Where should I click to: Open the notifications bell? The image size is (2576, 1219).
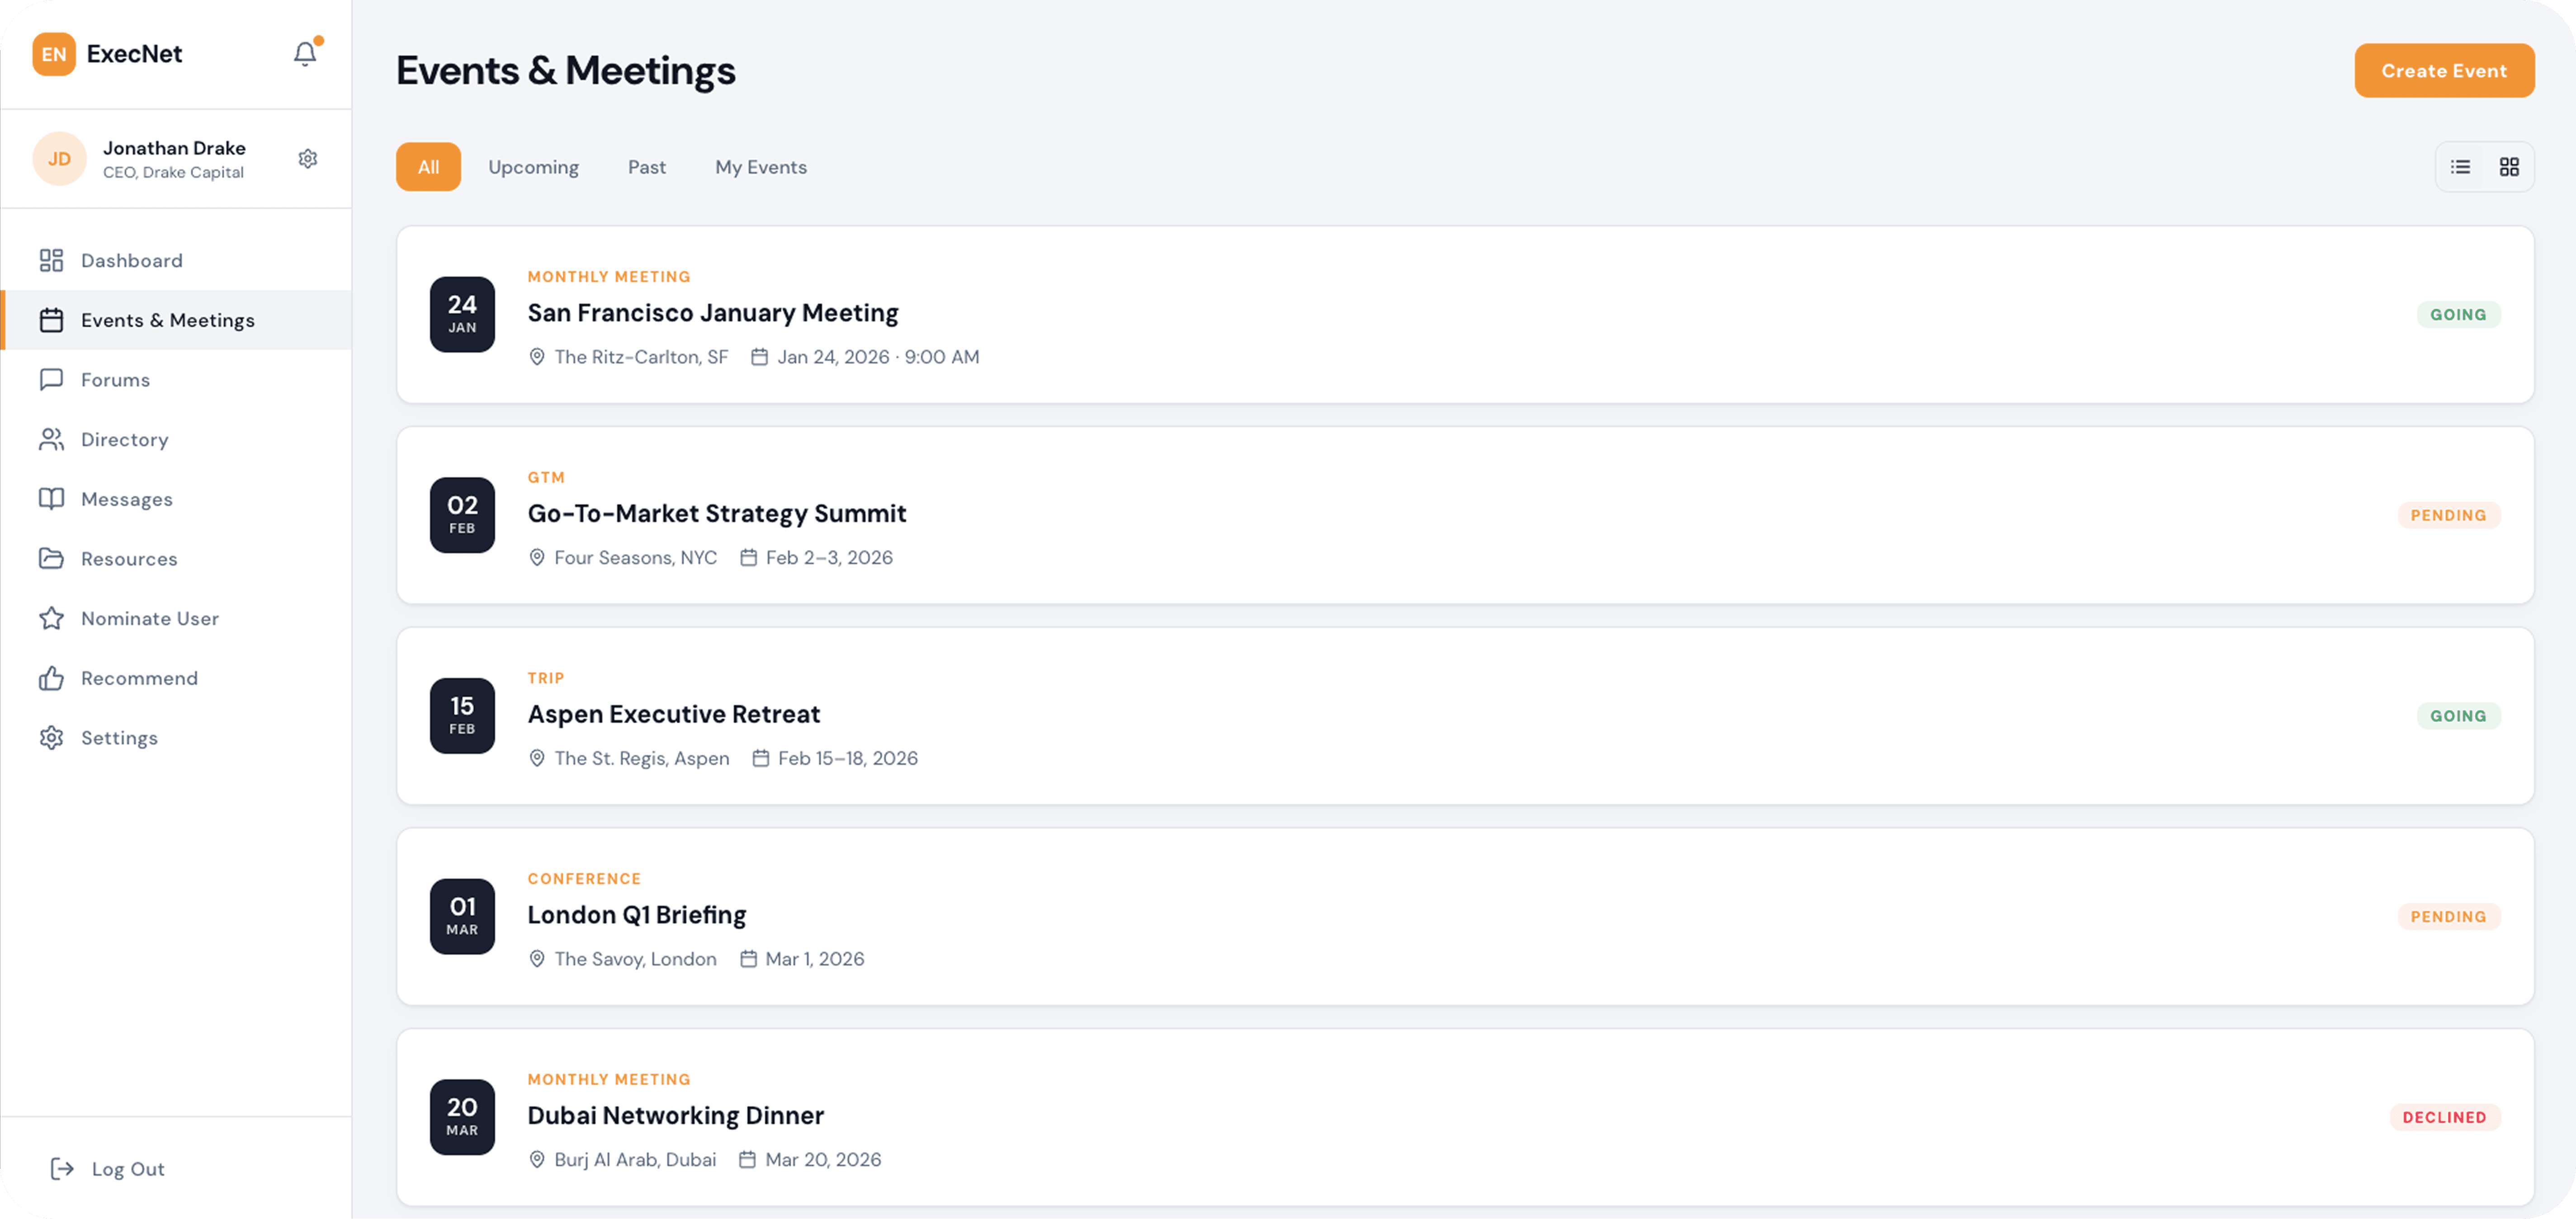click(305, 54)
